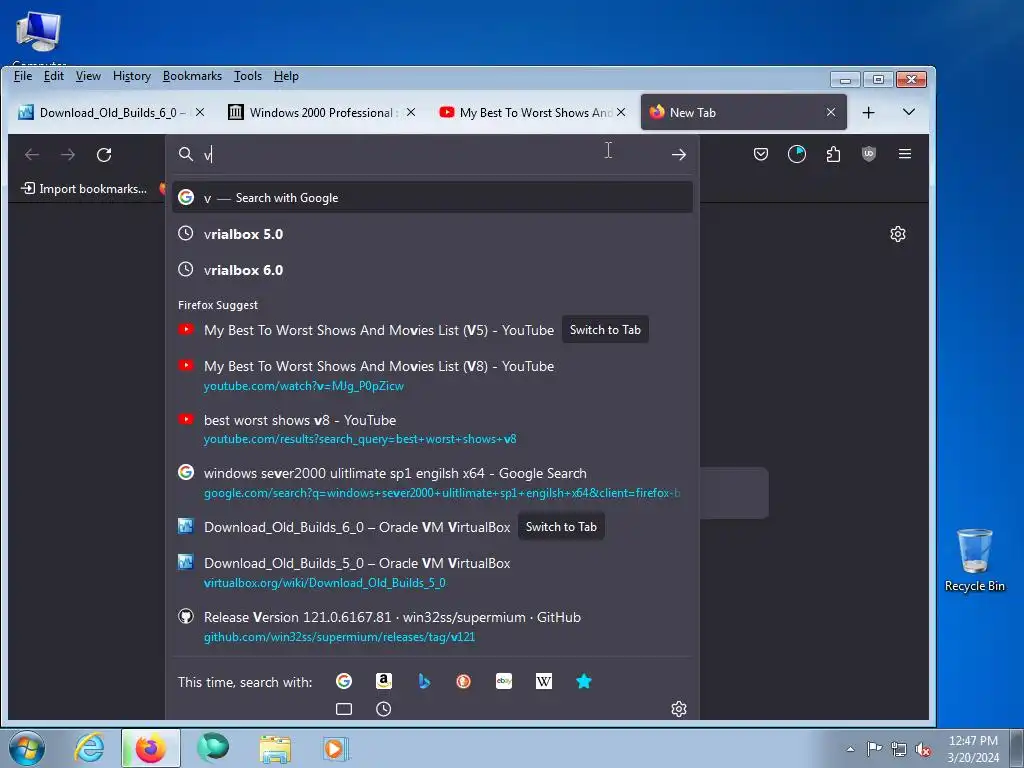Search this time with Amazon icon
This screenshot has height=768, width=1024.
(x=384, y=681)
